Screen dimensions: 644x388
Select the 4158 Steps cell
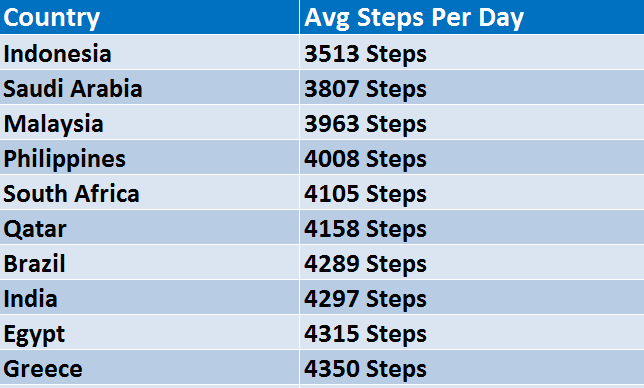pos(472,227)
